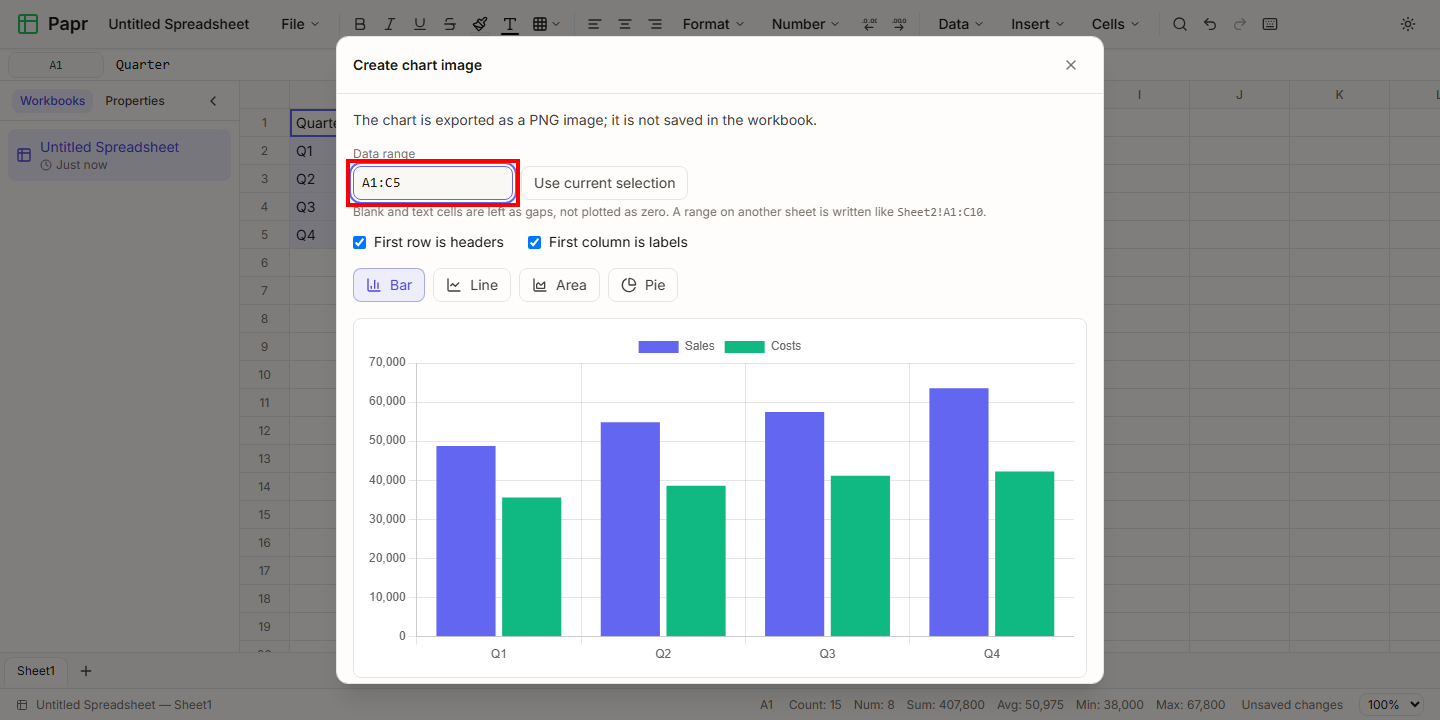The height and width of the screenshot is (720, 1440).
Task: Undo the last action
Action: coord(1210,24)
